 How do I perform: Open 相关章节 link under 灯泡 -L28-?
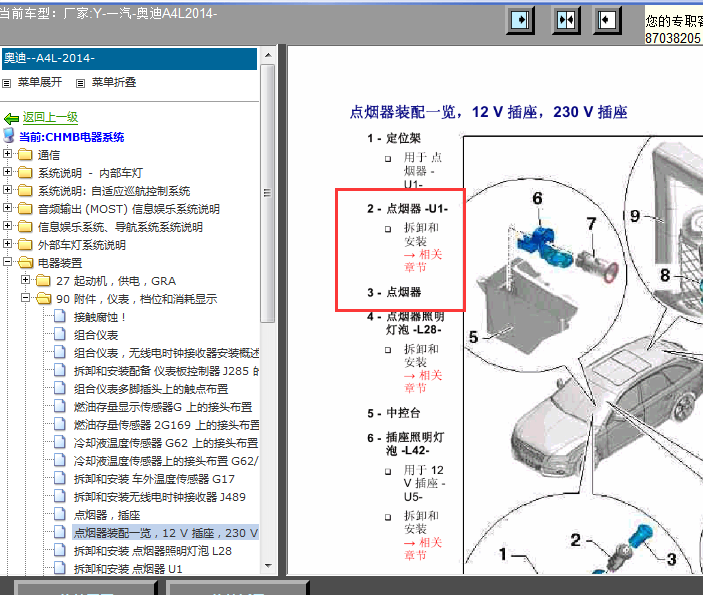coord(423,382)
